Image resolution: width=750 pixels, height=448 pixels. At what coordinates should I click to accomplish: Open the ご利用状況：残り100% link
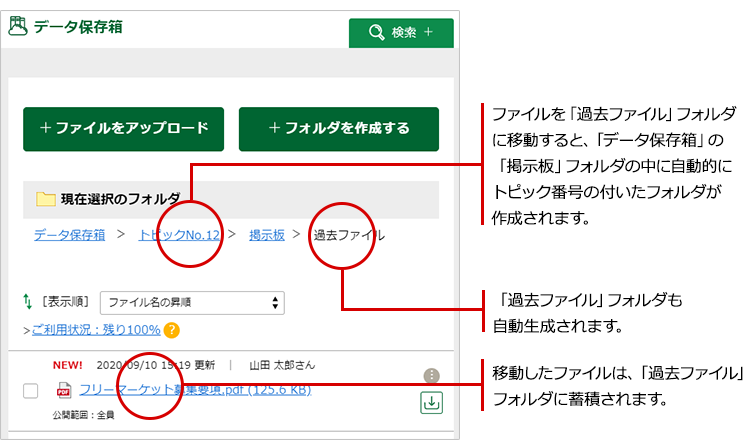coord(94,329)
